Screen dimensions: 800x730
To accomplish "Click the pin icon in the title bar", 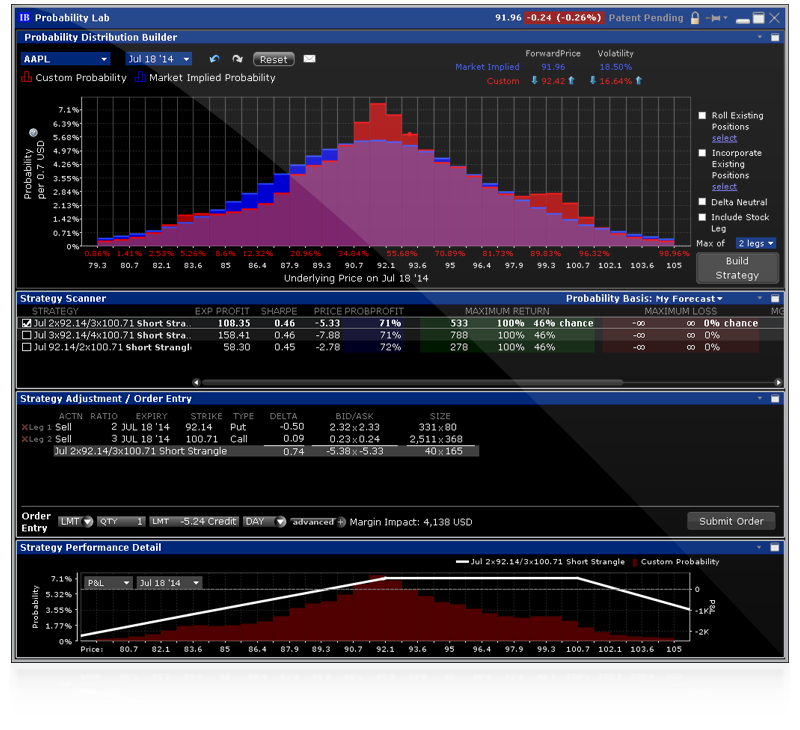I will click(x=714, y=18).
